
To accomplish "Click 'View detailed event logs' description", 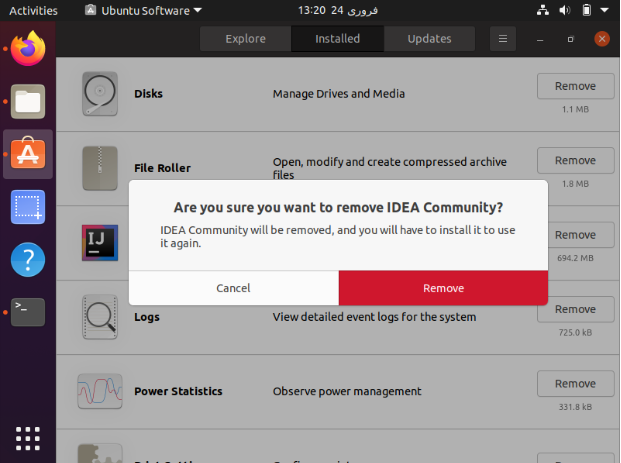I will [x=374, y=317].
